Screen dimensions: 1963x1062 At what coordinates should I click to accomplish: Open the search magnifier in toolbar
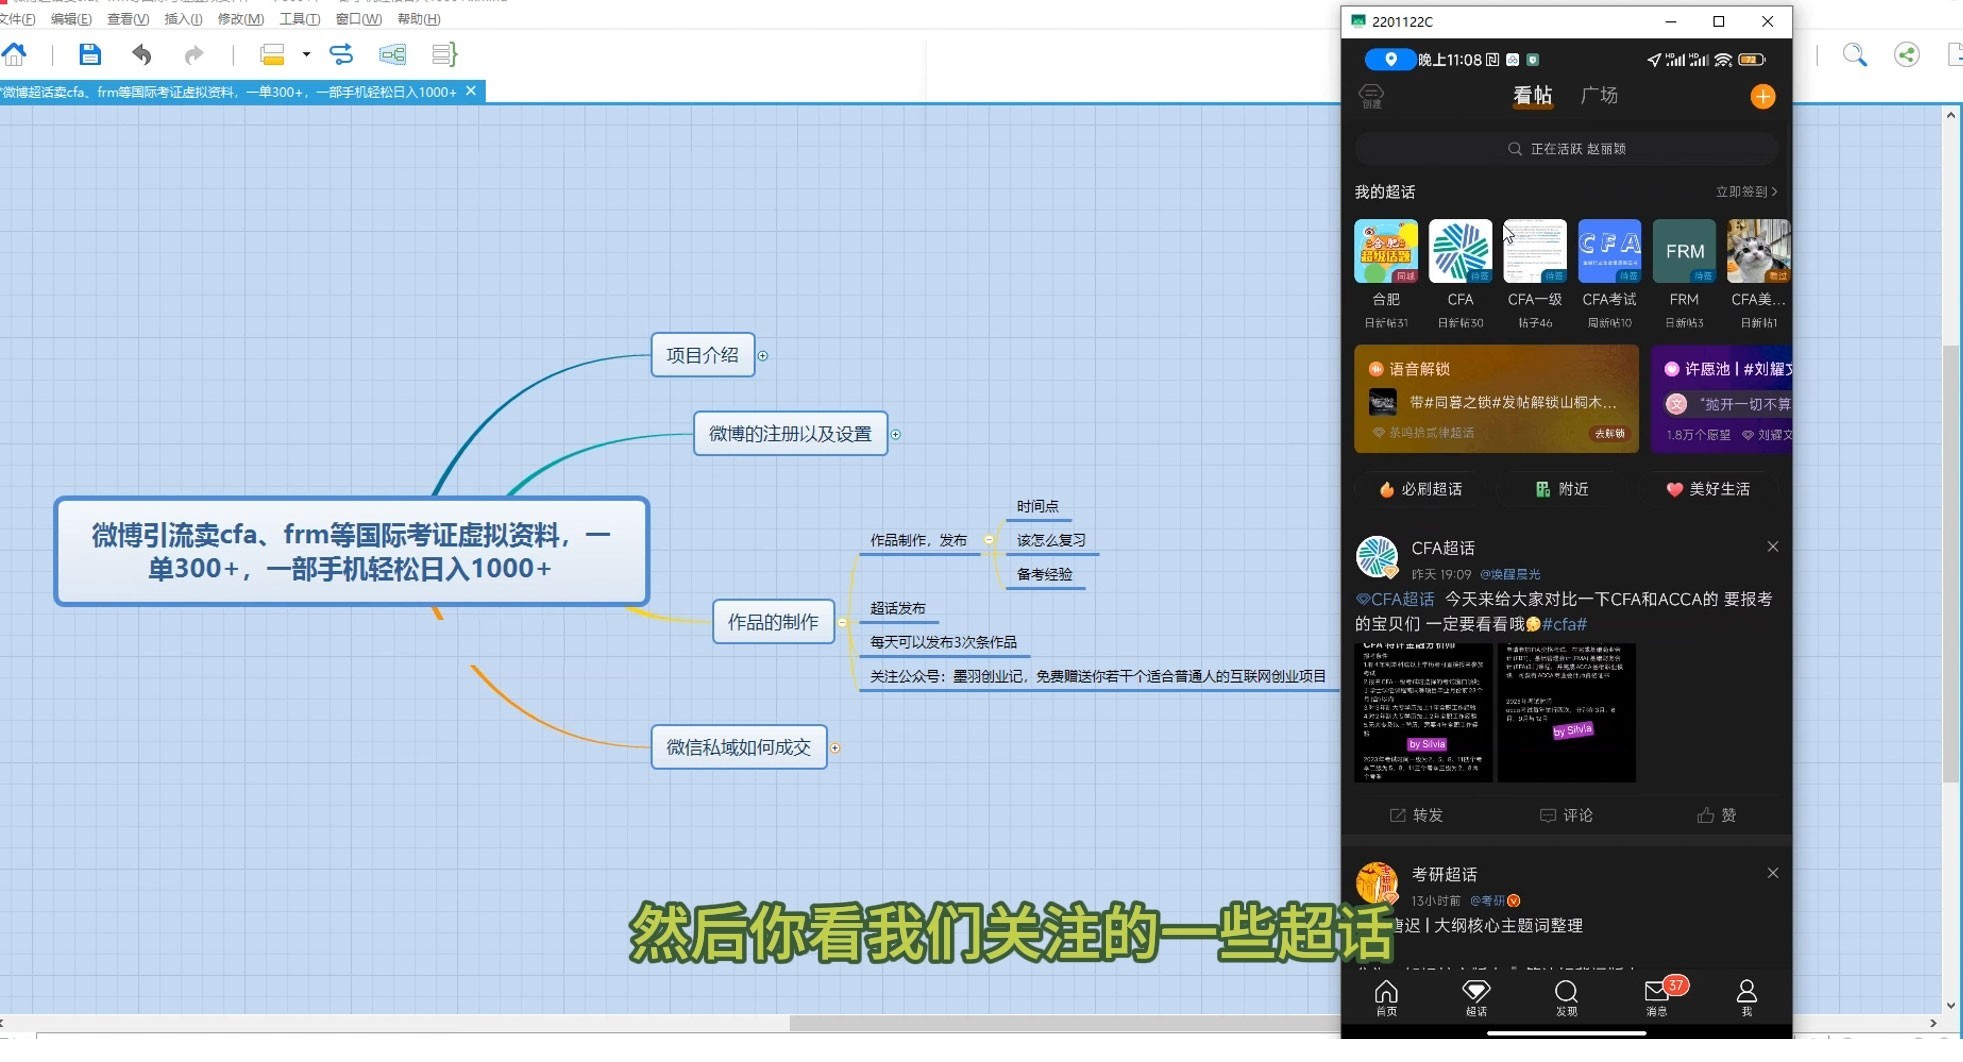(x=1854, y=54)
